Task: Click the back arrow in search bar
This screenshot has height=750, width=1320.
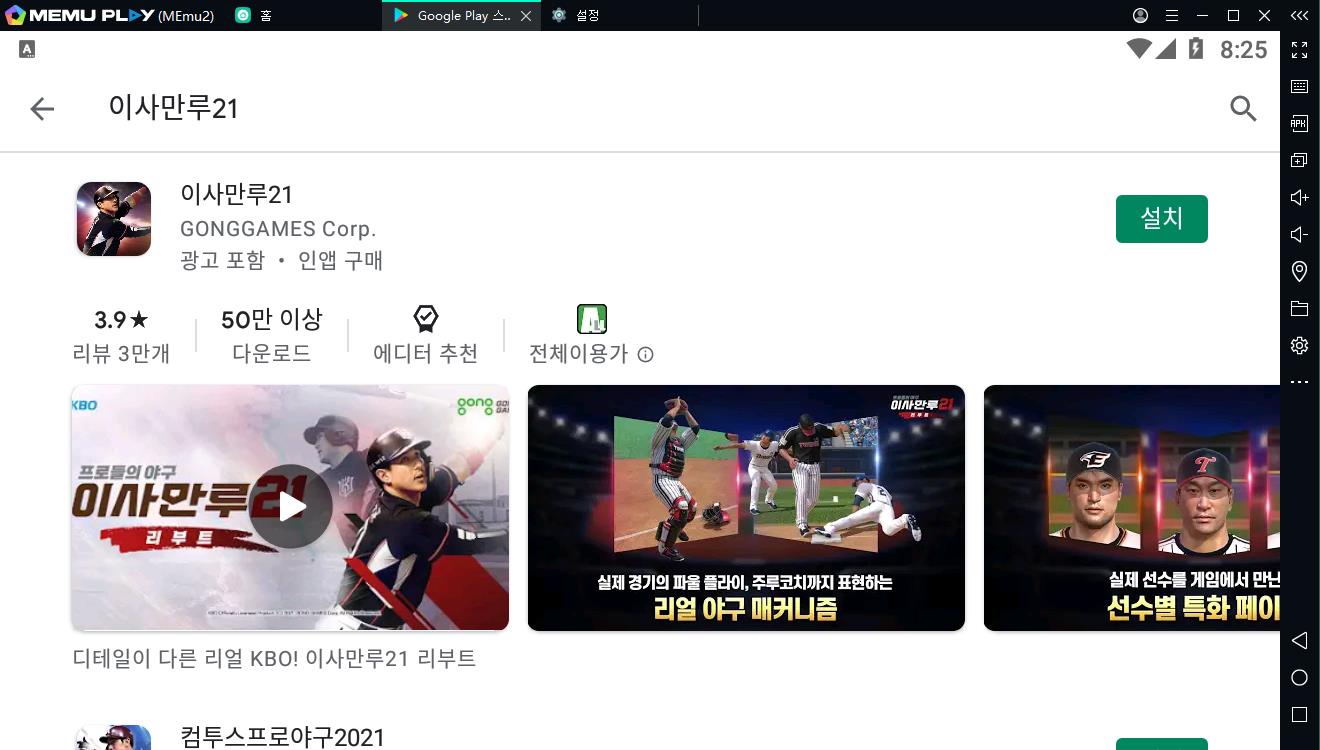Action: pyautogui.click(x=42, y=109)
